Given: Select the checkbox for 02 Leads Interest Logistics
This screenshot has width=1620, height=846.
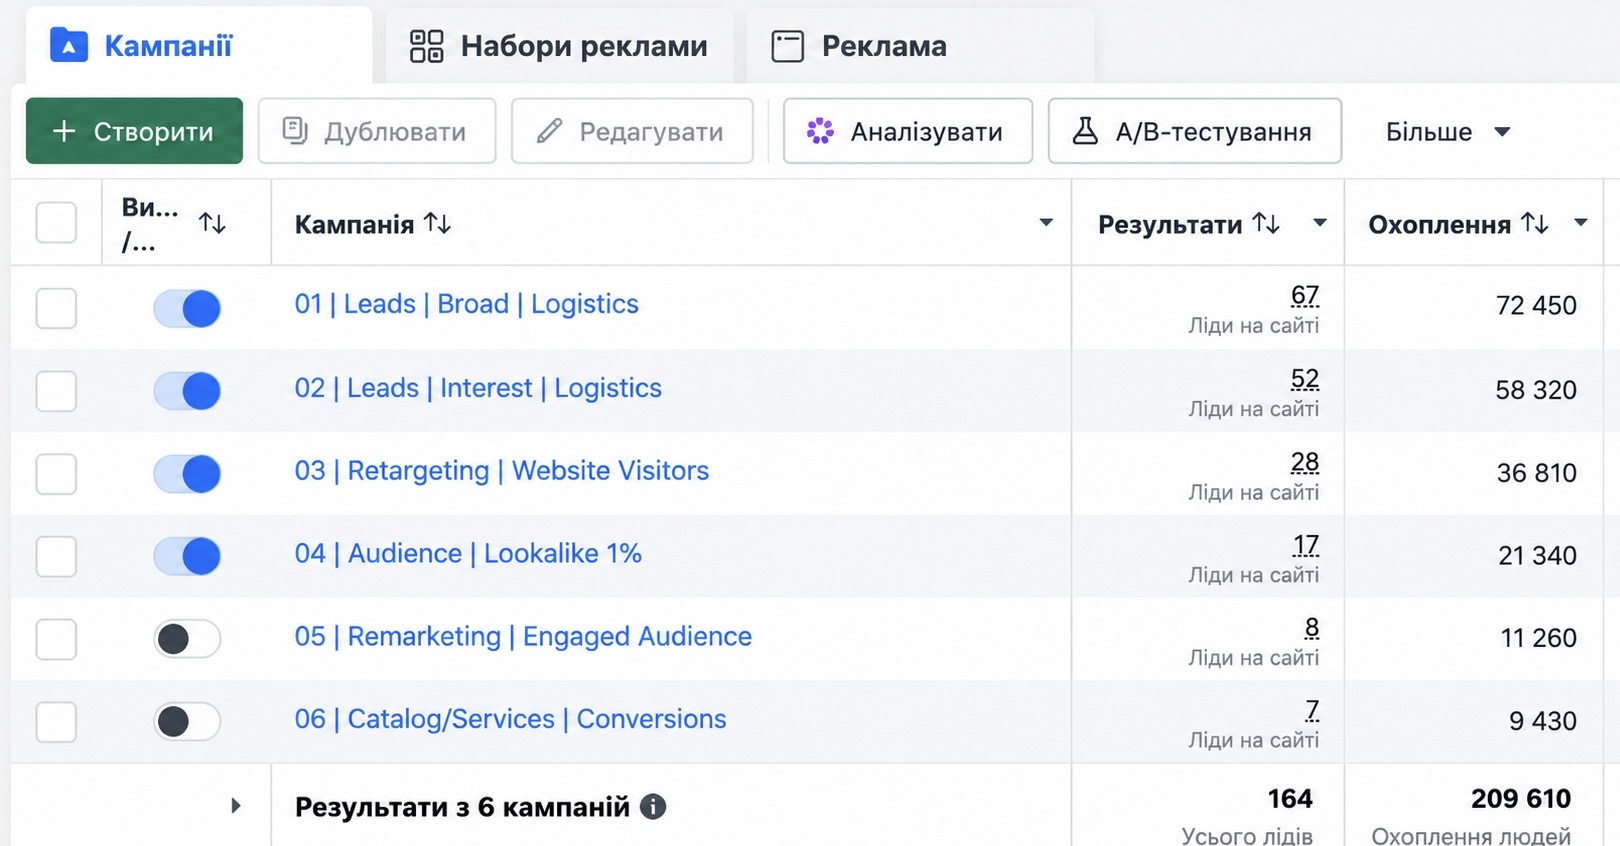Looking at the screenshot, I should (56, 391).
